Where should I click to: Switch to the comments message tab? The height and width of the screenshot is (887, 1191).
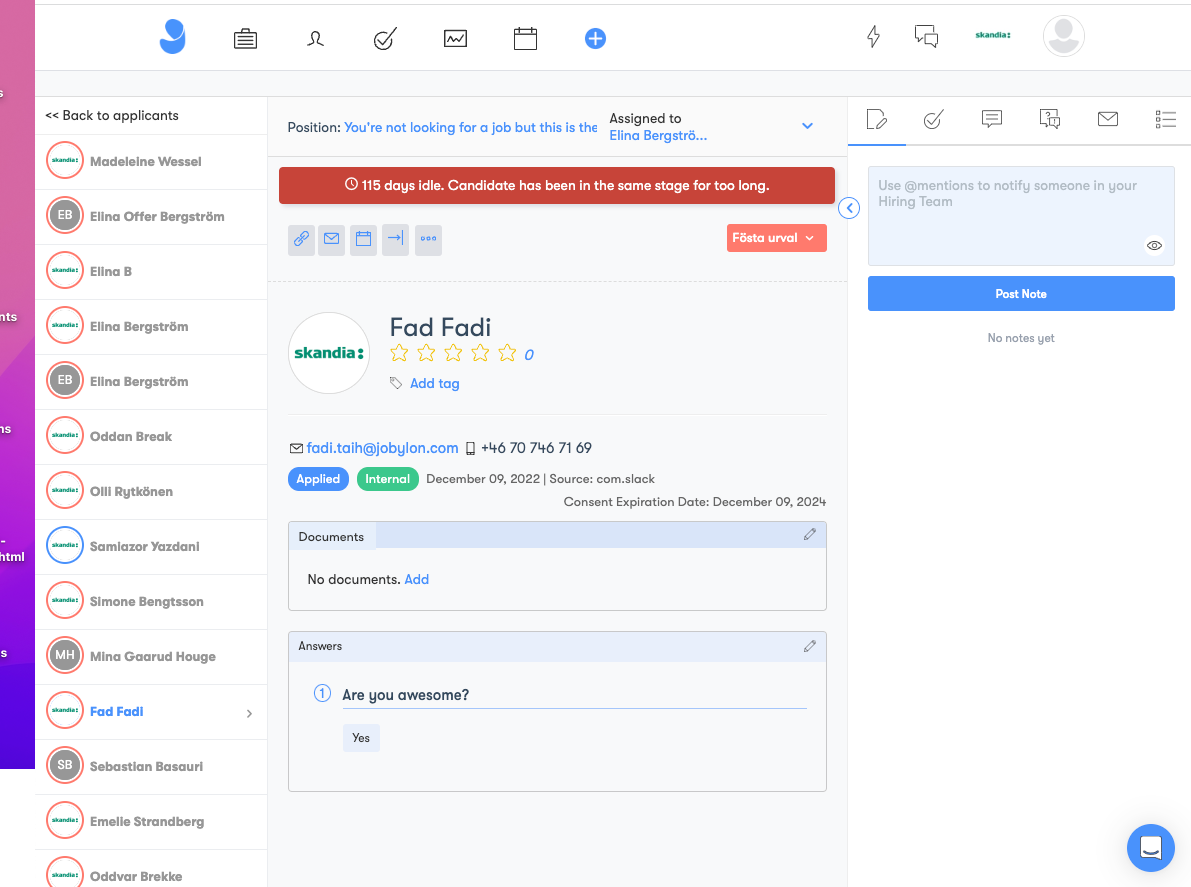pos(991,119)
